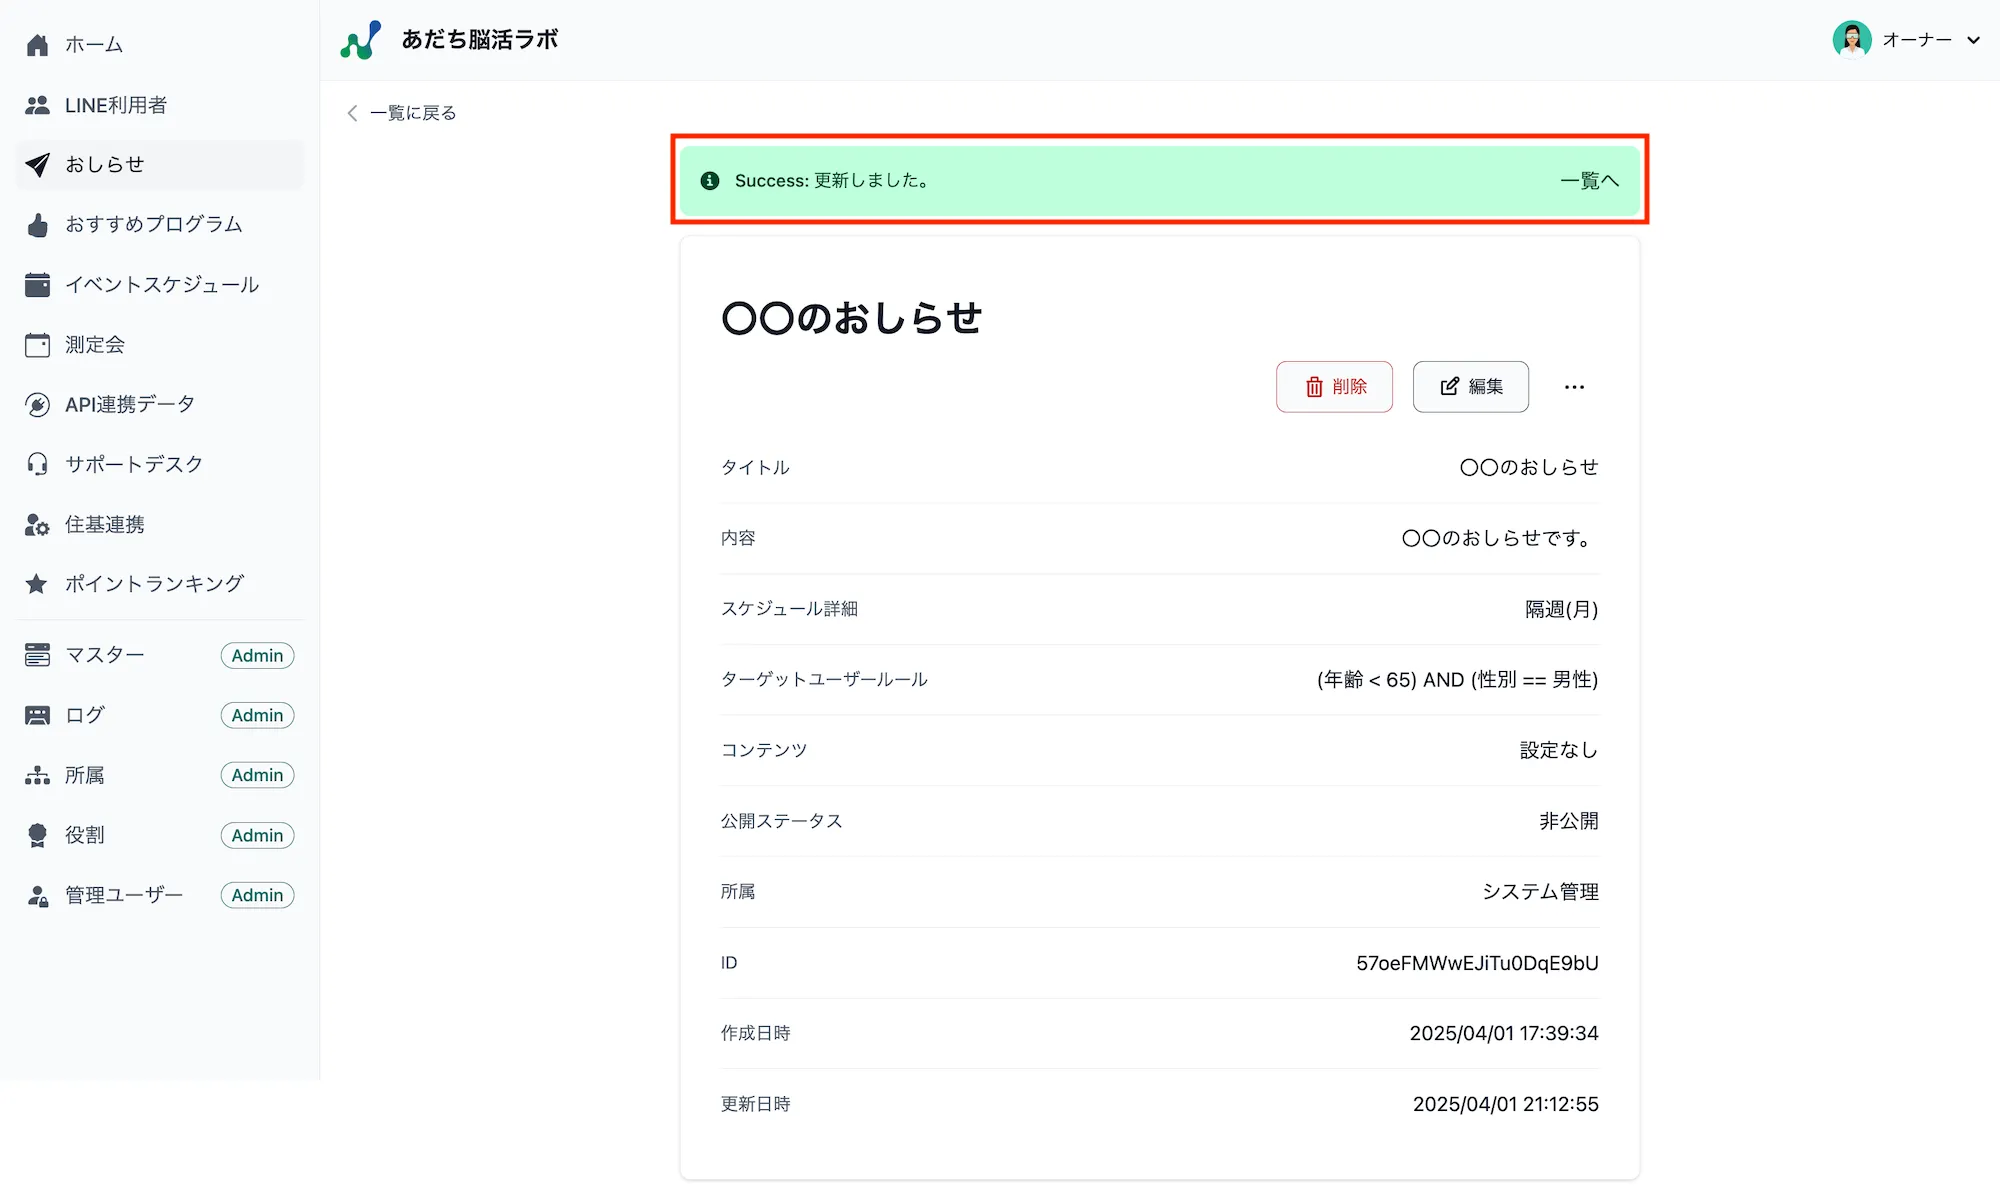Open LINE利用者 users icon

coord(37,105)
